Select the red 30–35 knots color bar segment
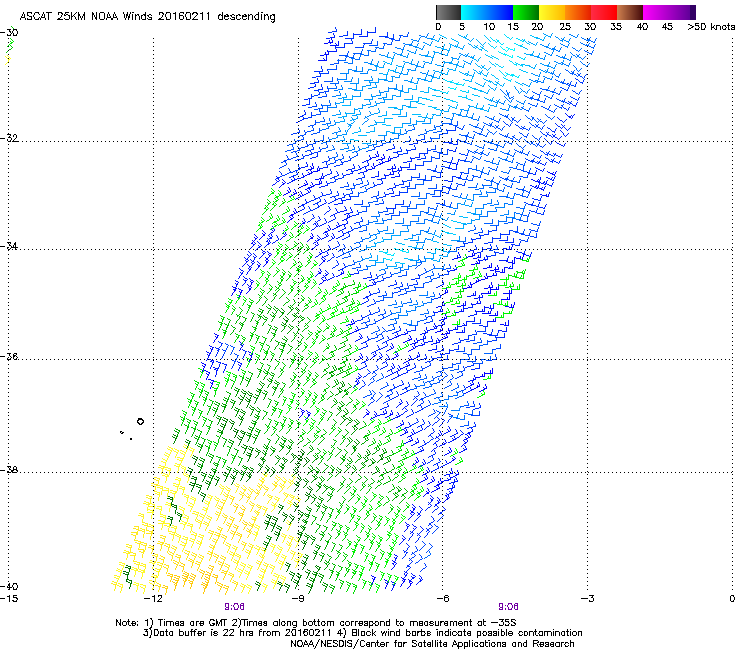The image size is (740, 650). pyautogui.click(x=604, y=12)
